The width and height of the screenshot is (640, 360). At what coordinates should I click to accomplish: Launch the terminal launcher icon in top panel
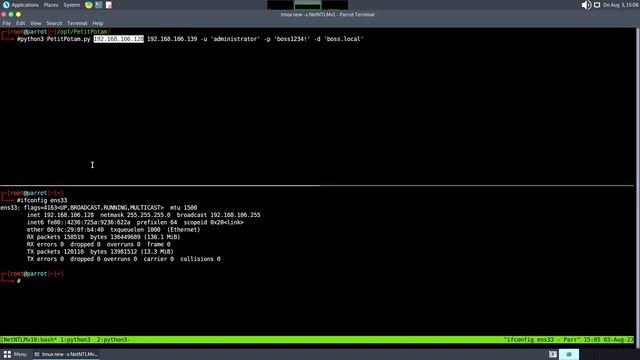coord(99,5)
